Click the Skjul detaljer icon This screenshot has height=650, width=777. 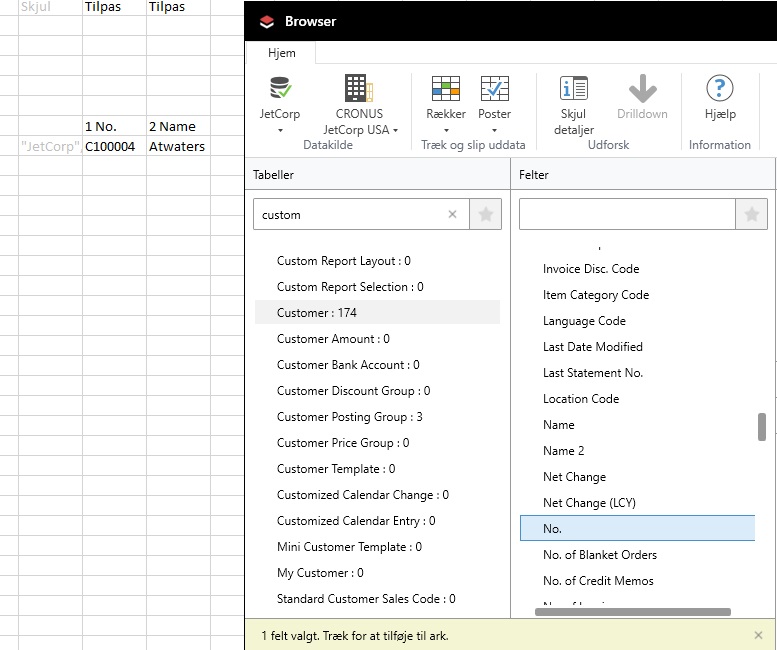[573, 88]
